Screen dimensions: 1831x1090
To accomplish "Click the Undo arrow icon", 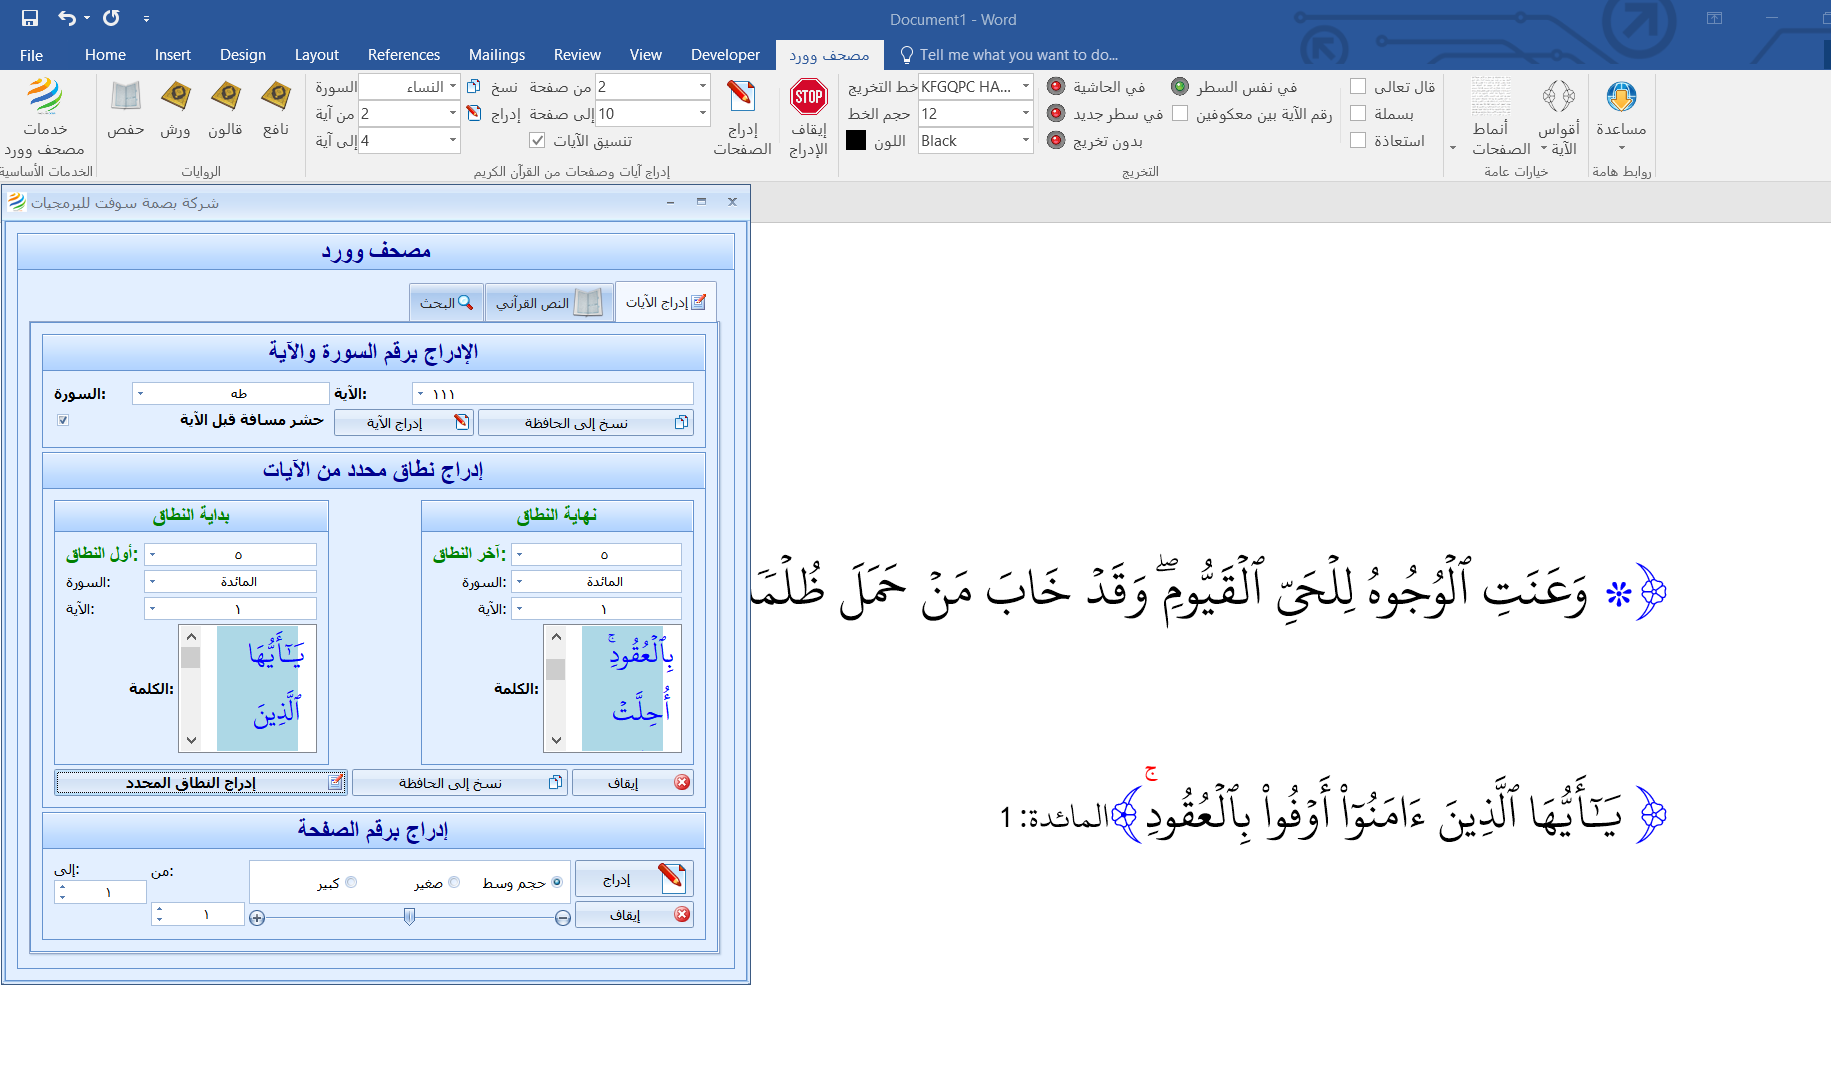I will 67,18.
